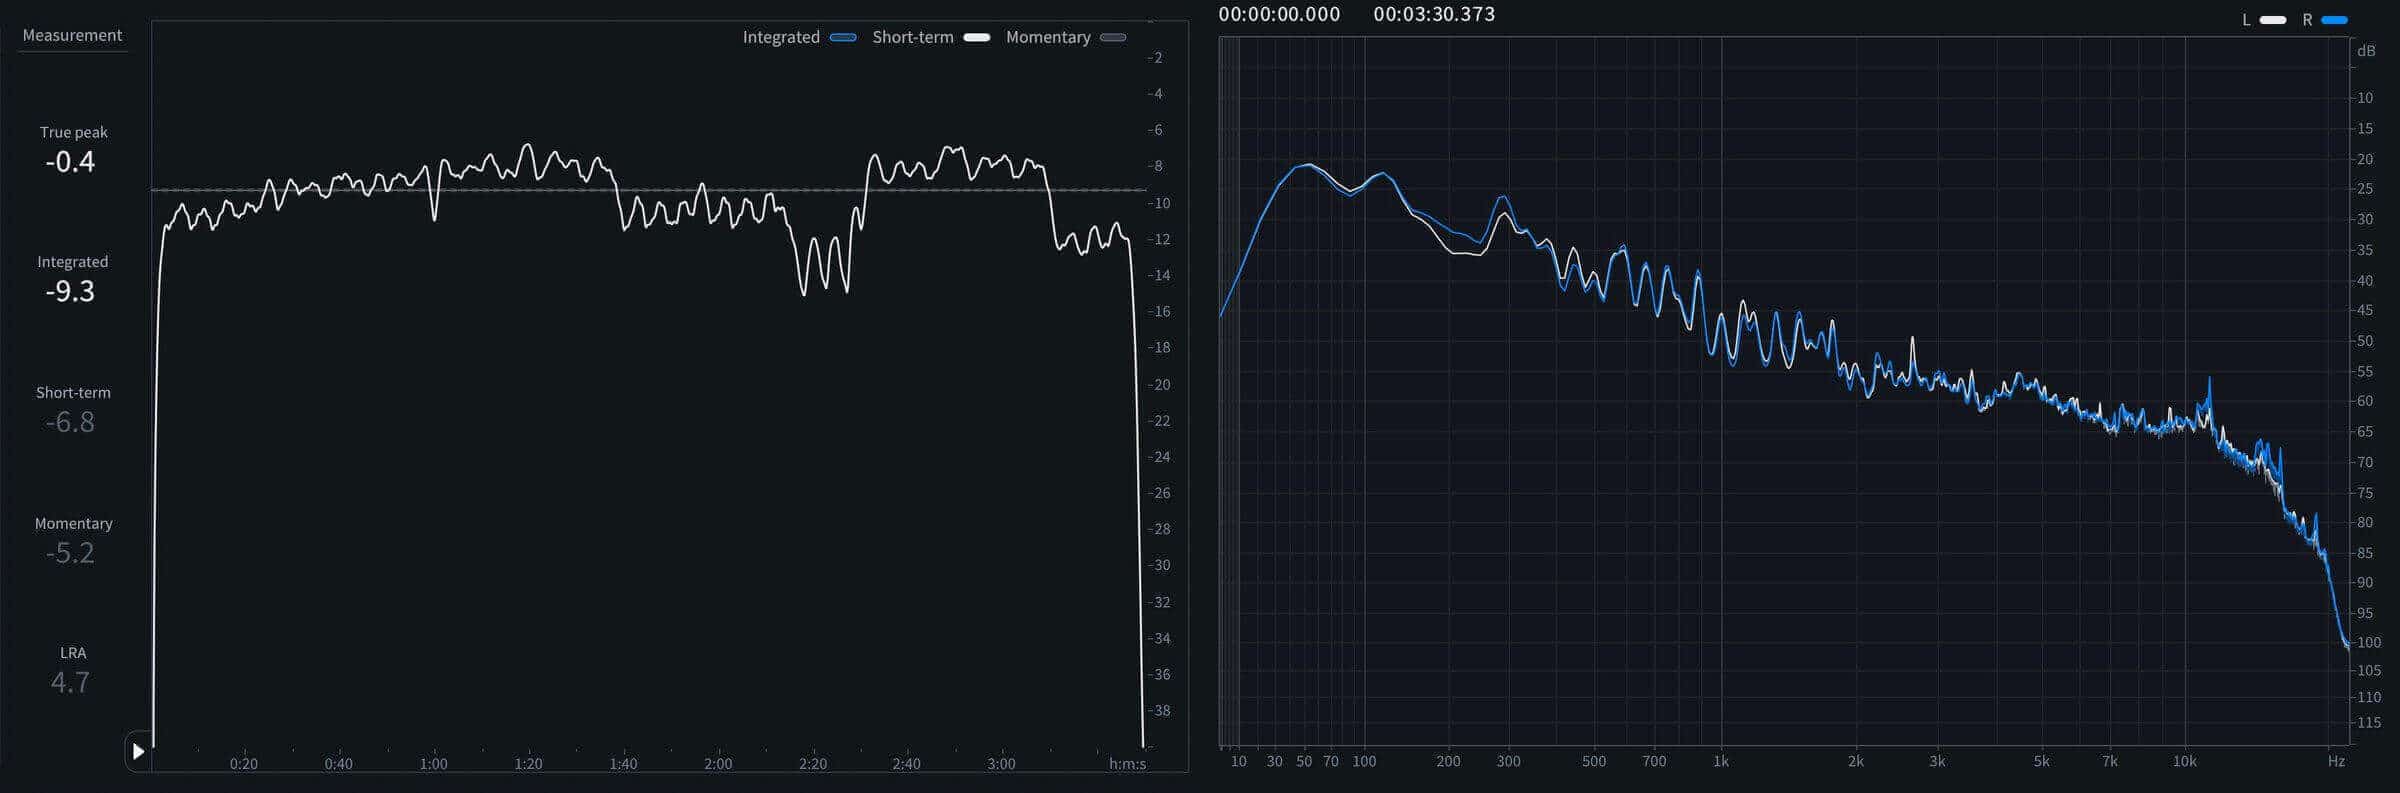Viewport: 2400px width, 793px height.
Task: Click the 10k label on frequency axis
Action: pyautogui.click(x=2184, y=761)
